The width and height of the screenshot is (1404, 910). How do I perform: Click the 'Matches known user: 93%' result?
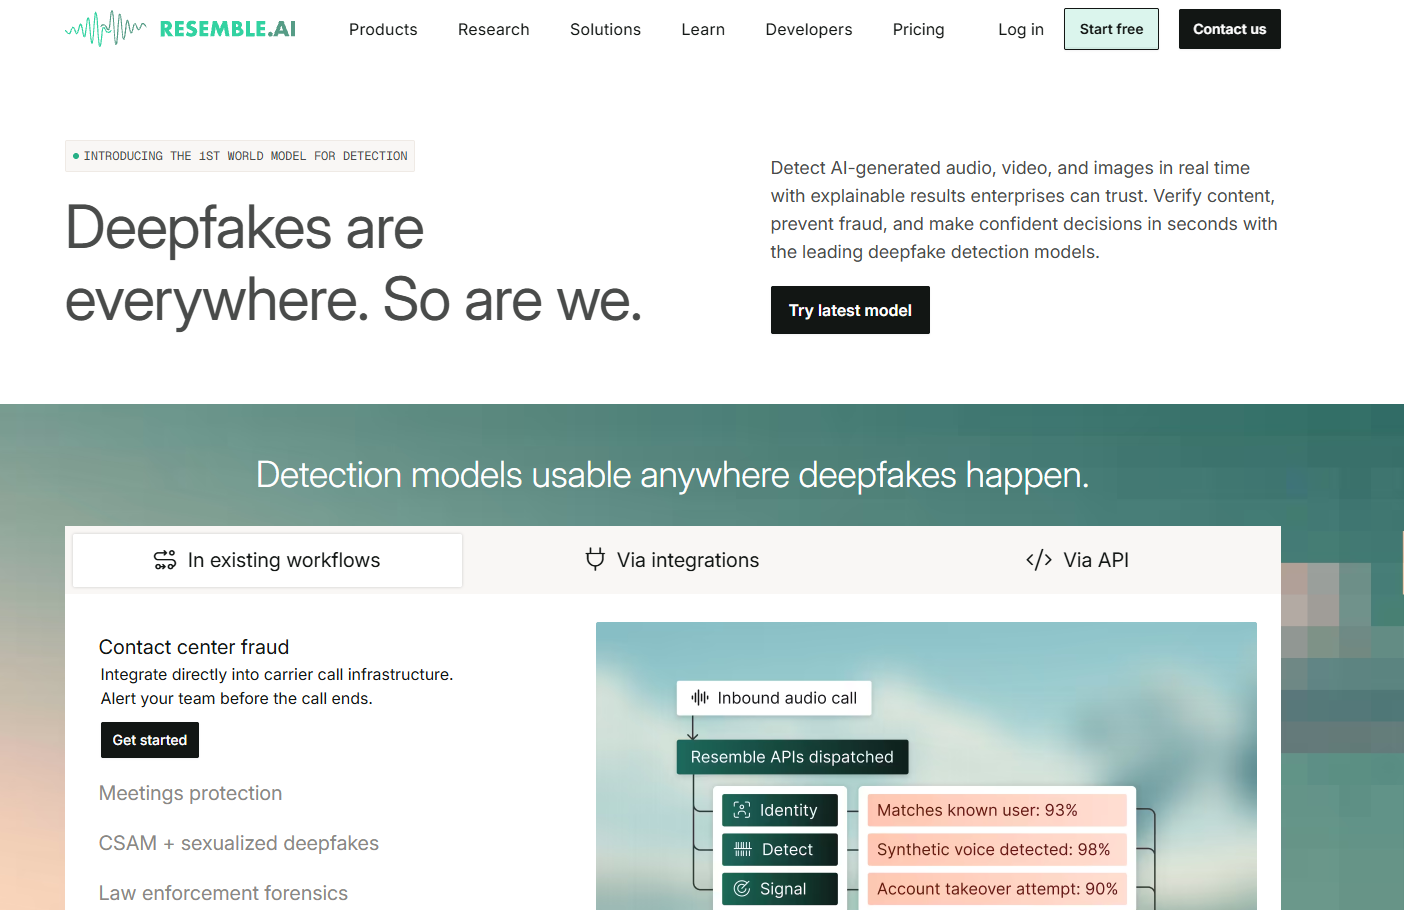(x=997, y=810)
